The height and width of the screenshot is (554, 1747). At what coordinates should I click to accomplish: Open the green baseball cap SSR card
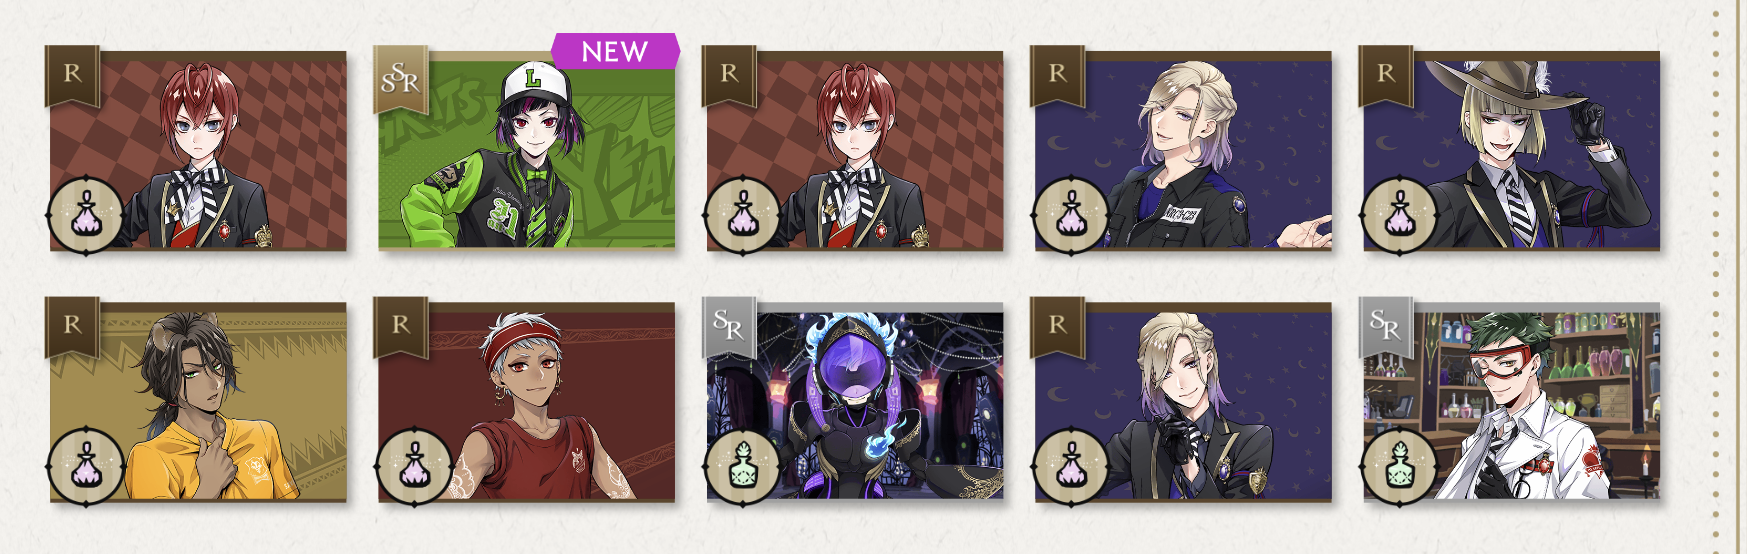tap(527, 150)
